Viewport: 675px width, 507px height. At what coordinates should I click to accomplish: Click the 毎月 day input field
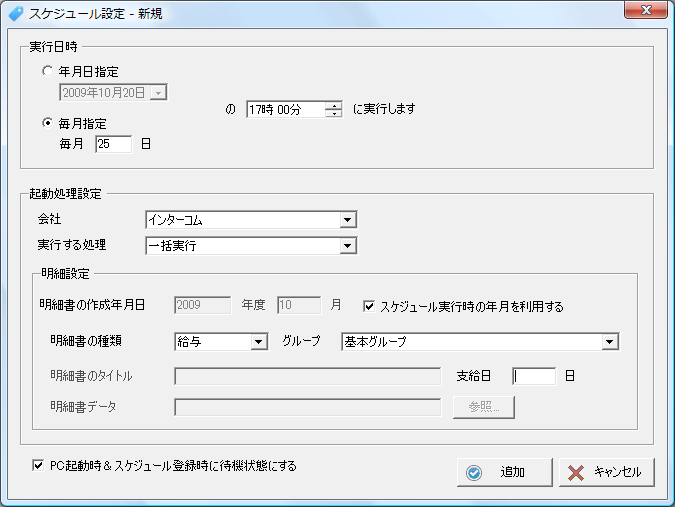pos(113,144)
